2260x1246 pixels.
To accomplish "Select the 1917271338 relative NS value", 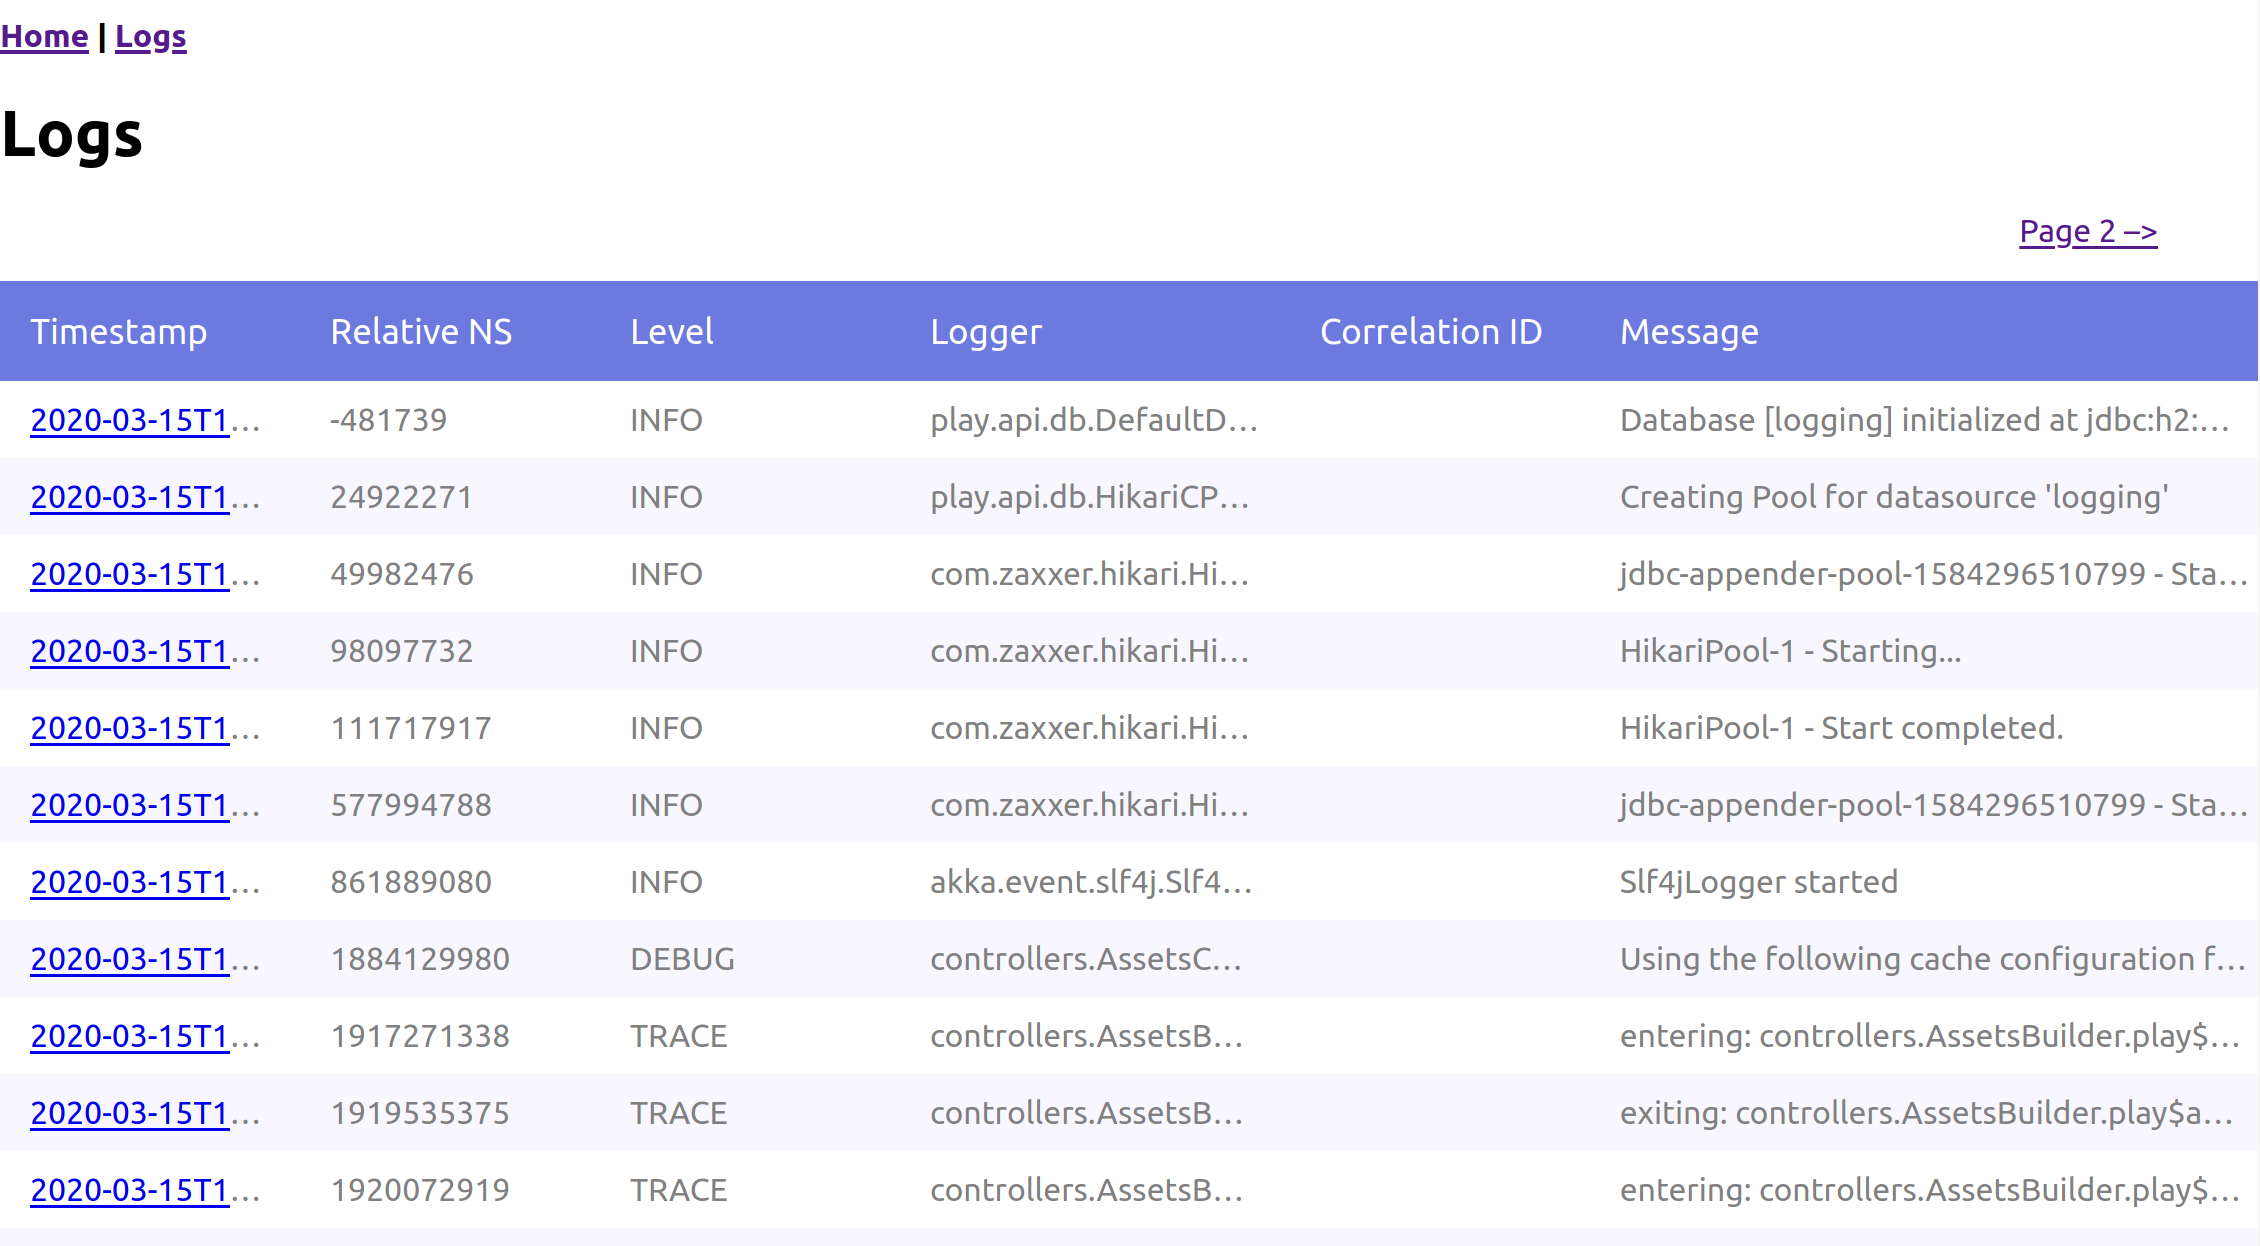I will [420, 1036].
